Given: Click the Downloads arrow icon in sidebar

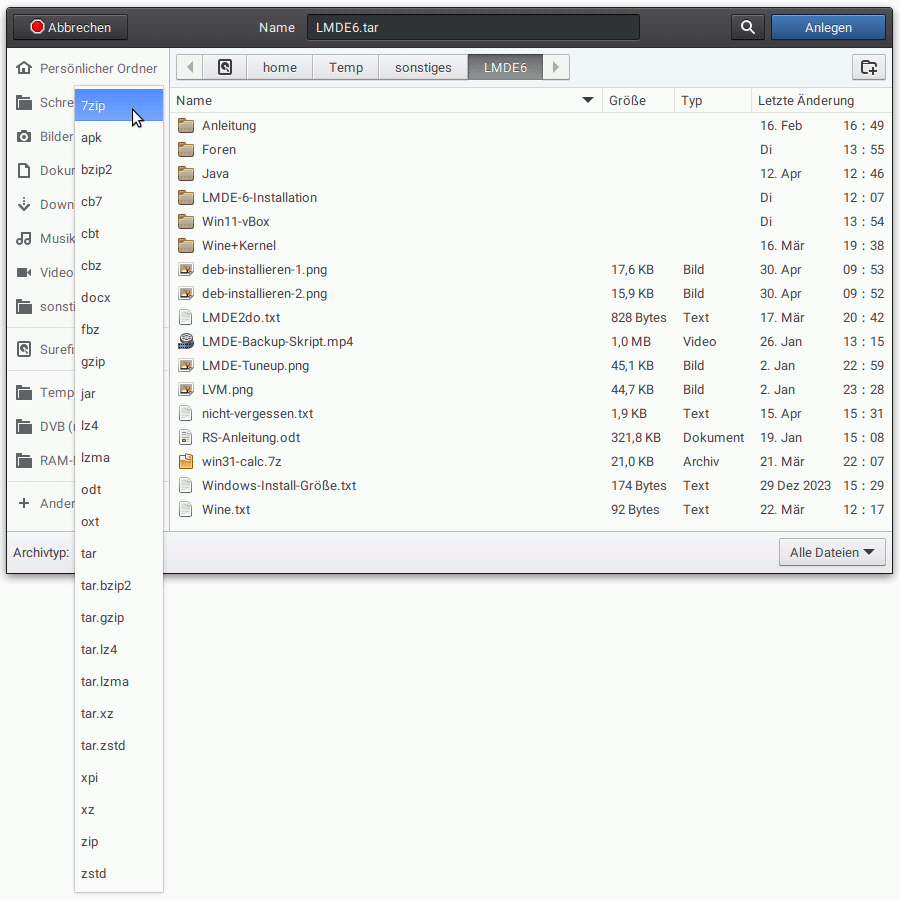Looking at the screenshot, I should tap(24, 204).
